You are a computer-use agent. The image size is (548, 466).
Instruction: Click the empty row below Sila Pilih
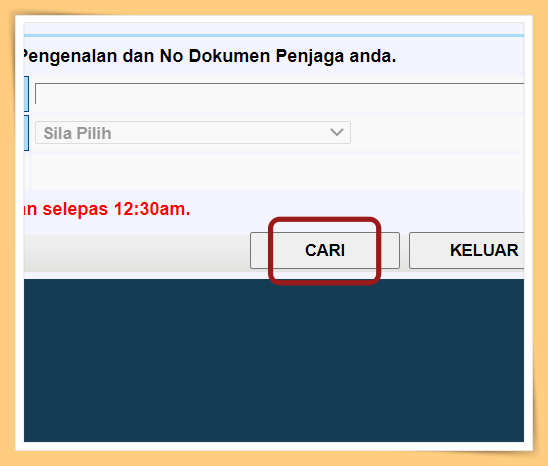(278, 172)
